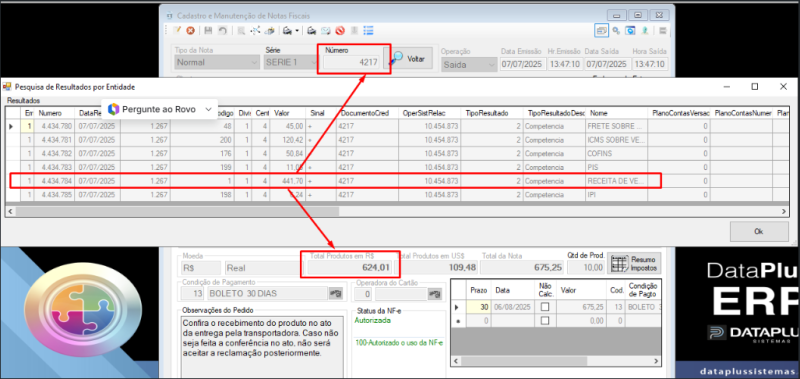Viewport: 800px width, 379px height.
Task: Expand the Pergunte ao Rovo chevron
Action: (x=208, y=109)
